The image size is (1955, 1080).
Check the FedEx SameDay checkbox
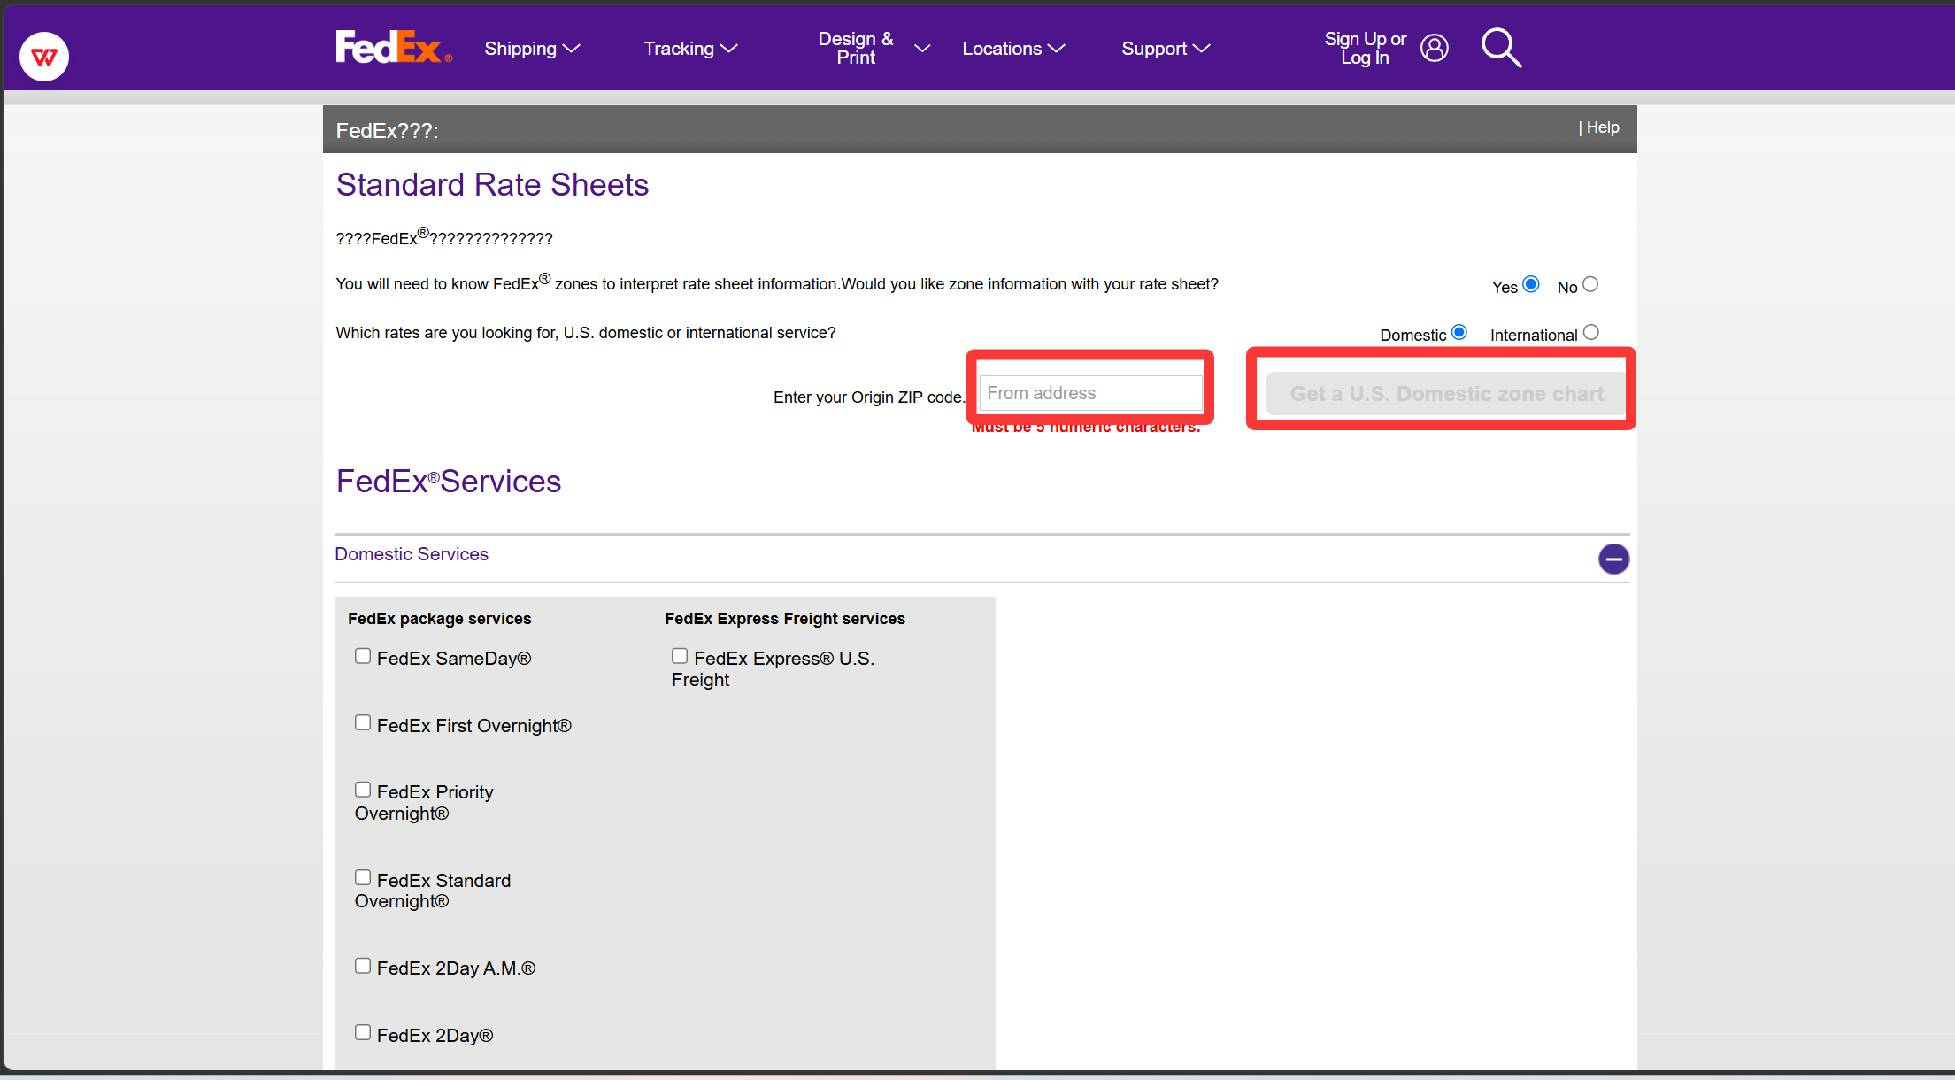pyautogui.click(x=363, y=656)
